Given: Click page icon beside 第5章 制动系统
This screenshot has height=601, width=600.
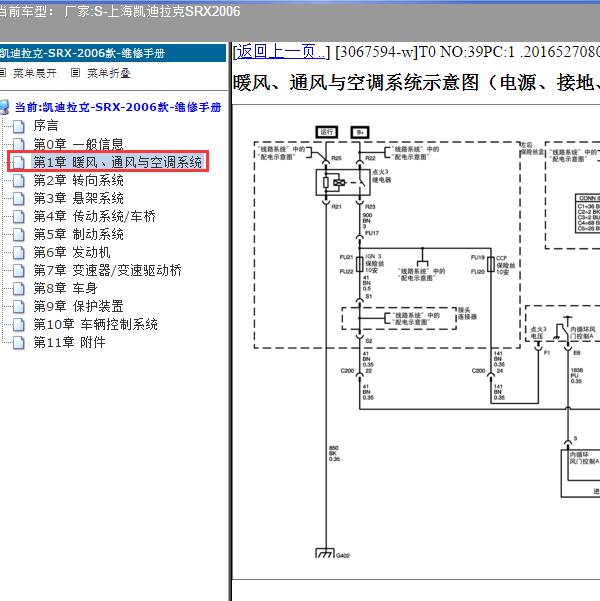Looking at the screenshot, I should 18,234.
